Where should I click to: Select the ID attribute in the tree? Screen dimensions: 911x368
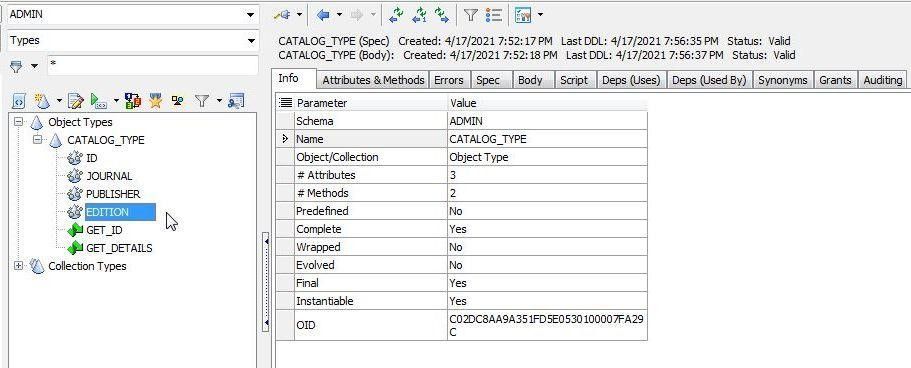point(92,158)
